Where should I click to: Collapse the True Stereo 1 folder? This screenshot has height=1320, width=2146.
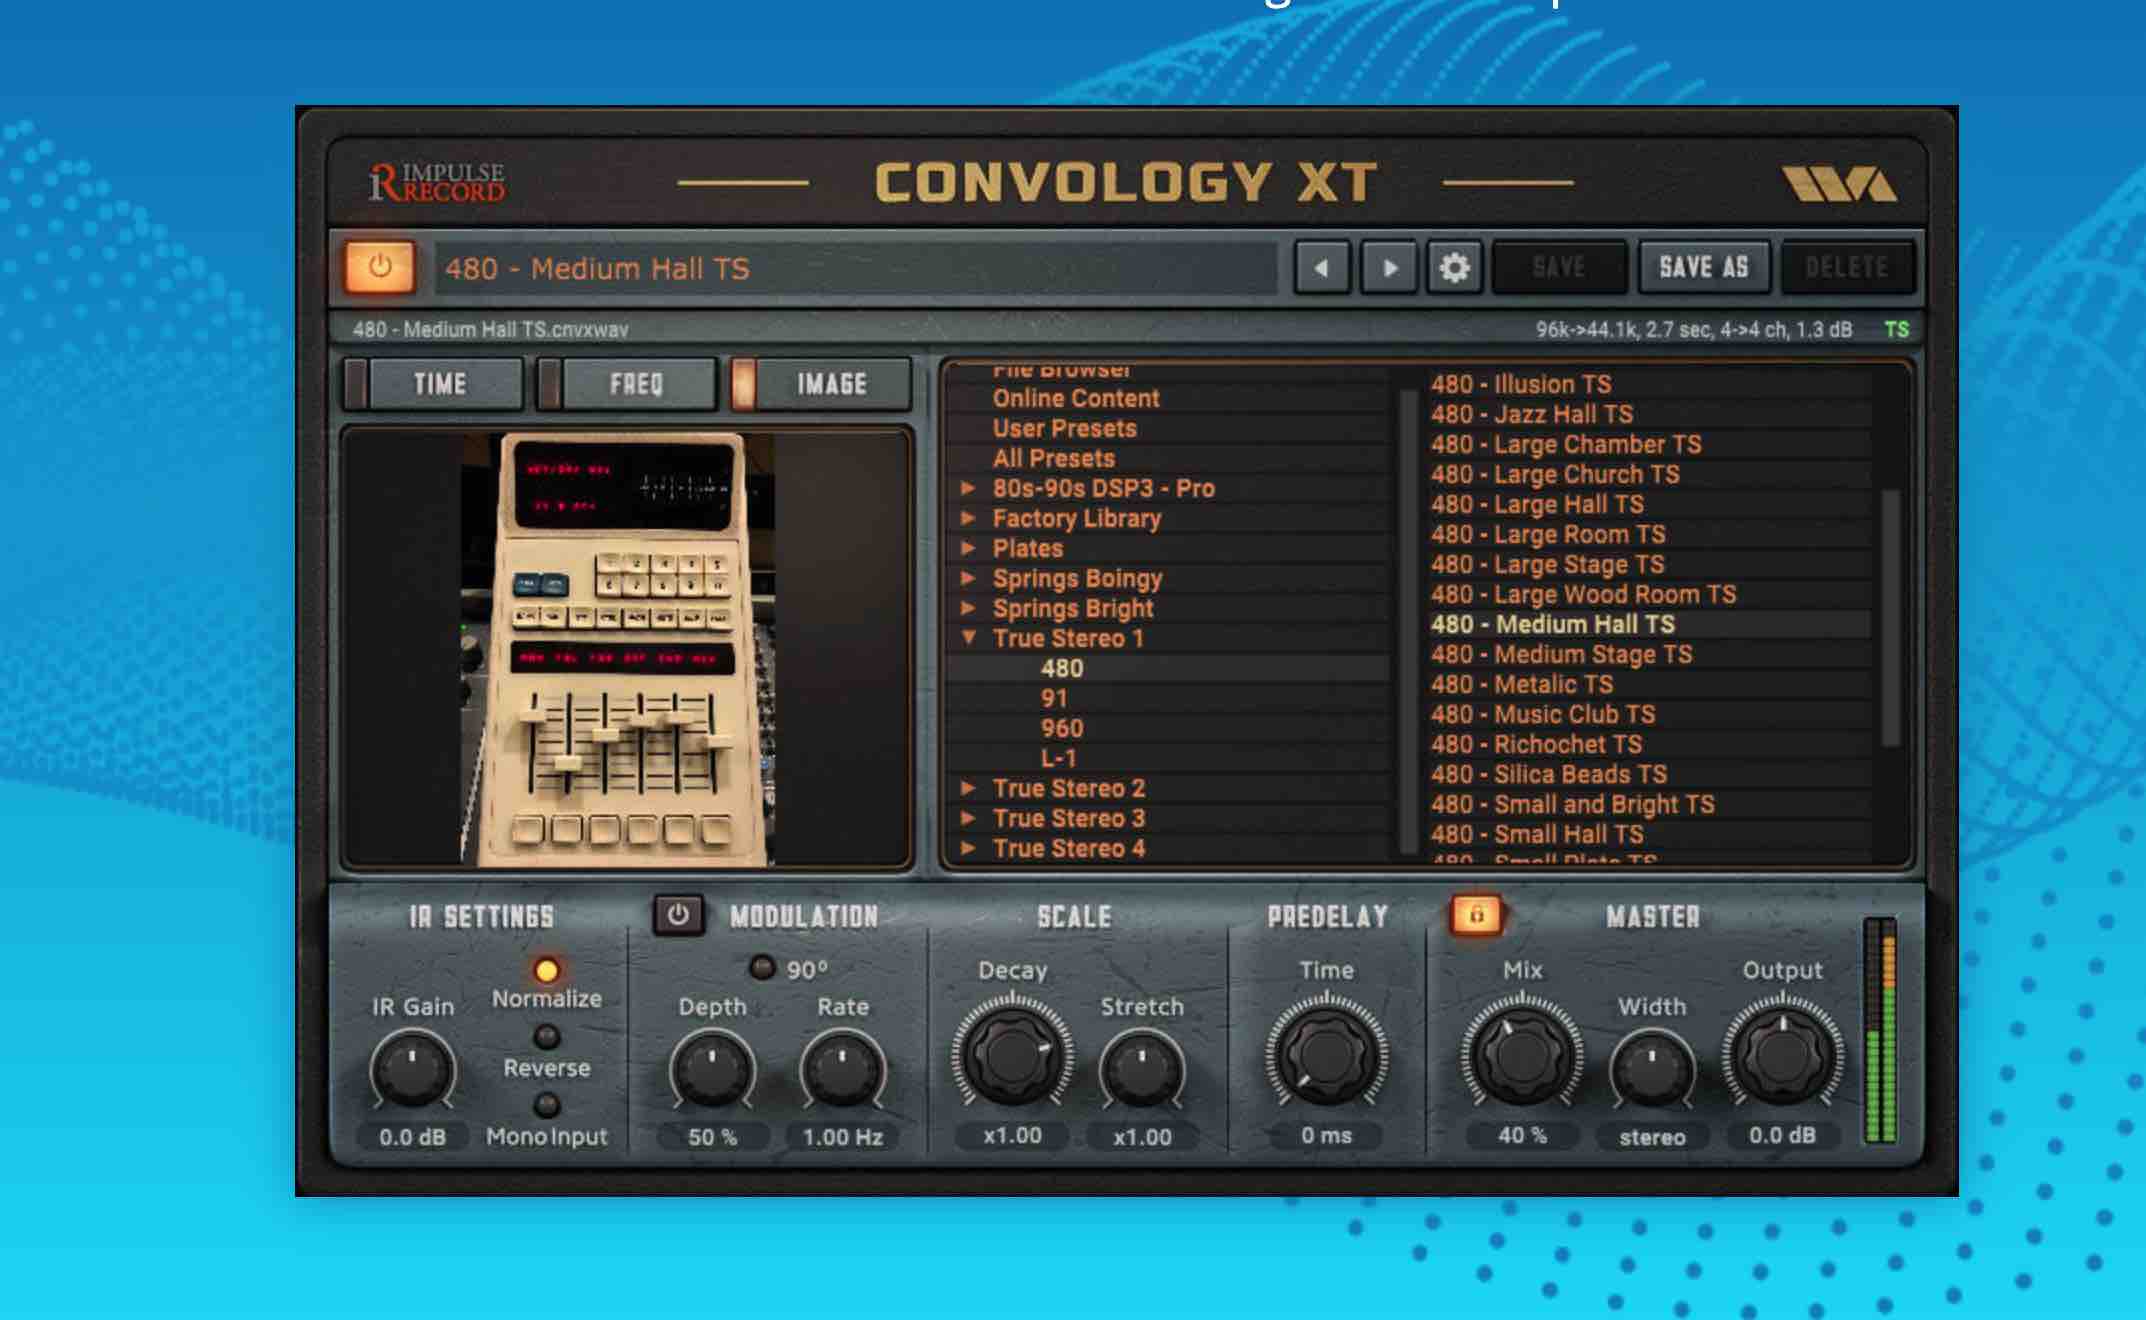(968, 638)
